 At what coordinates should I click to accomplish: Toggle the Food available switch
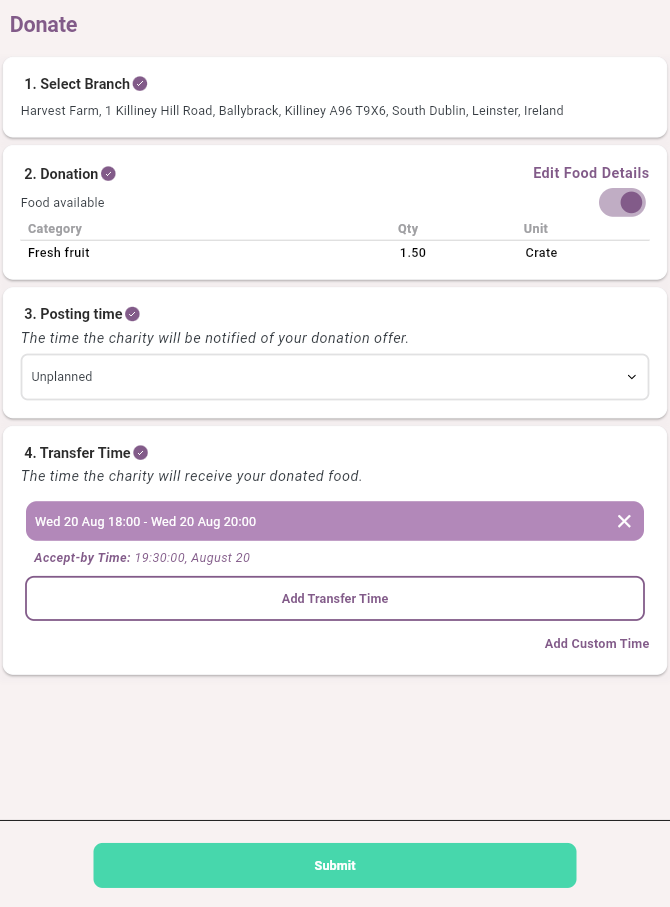click(x=622, y=203)
